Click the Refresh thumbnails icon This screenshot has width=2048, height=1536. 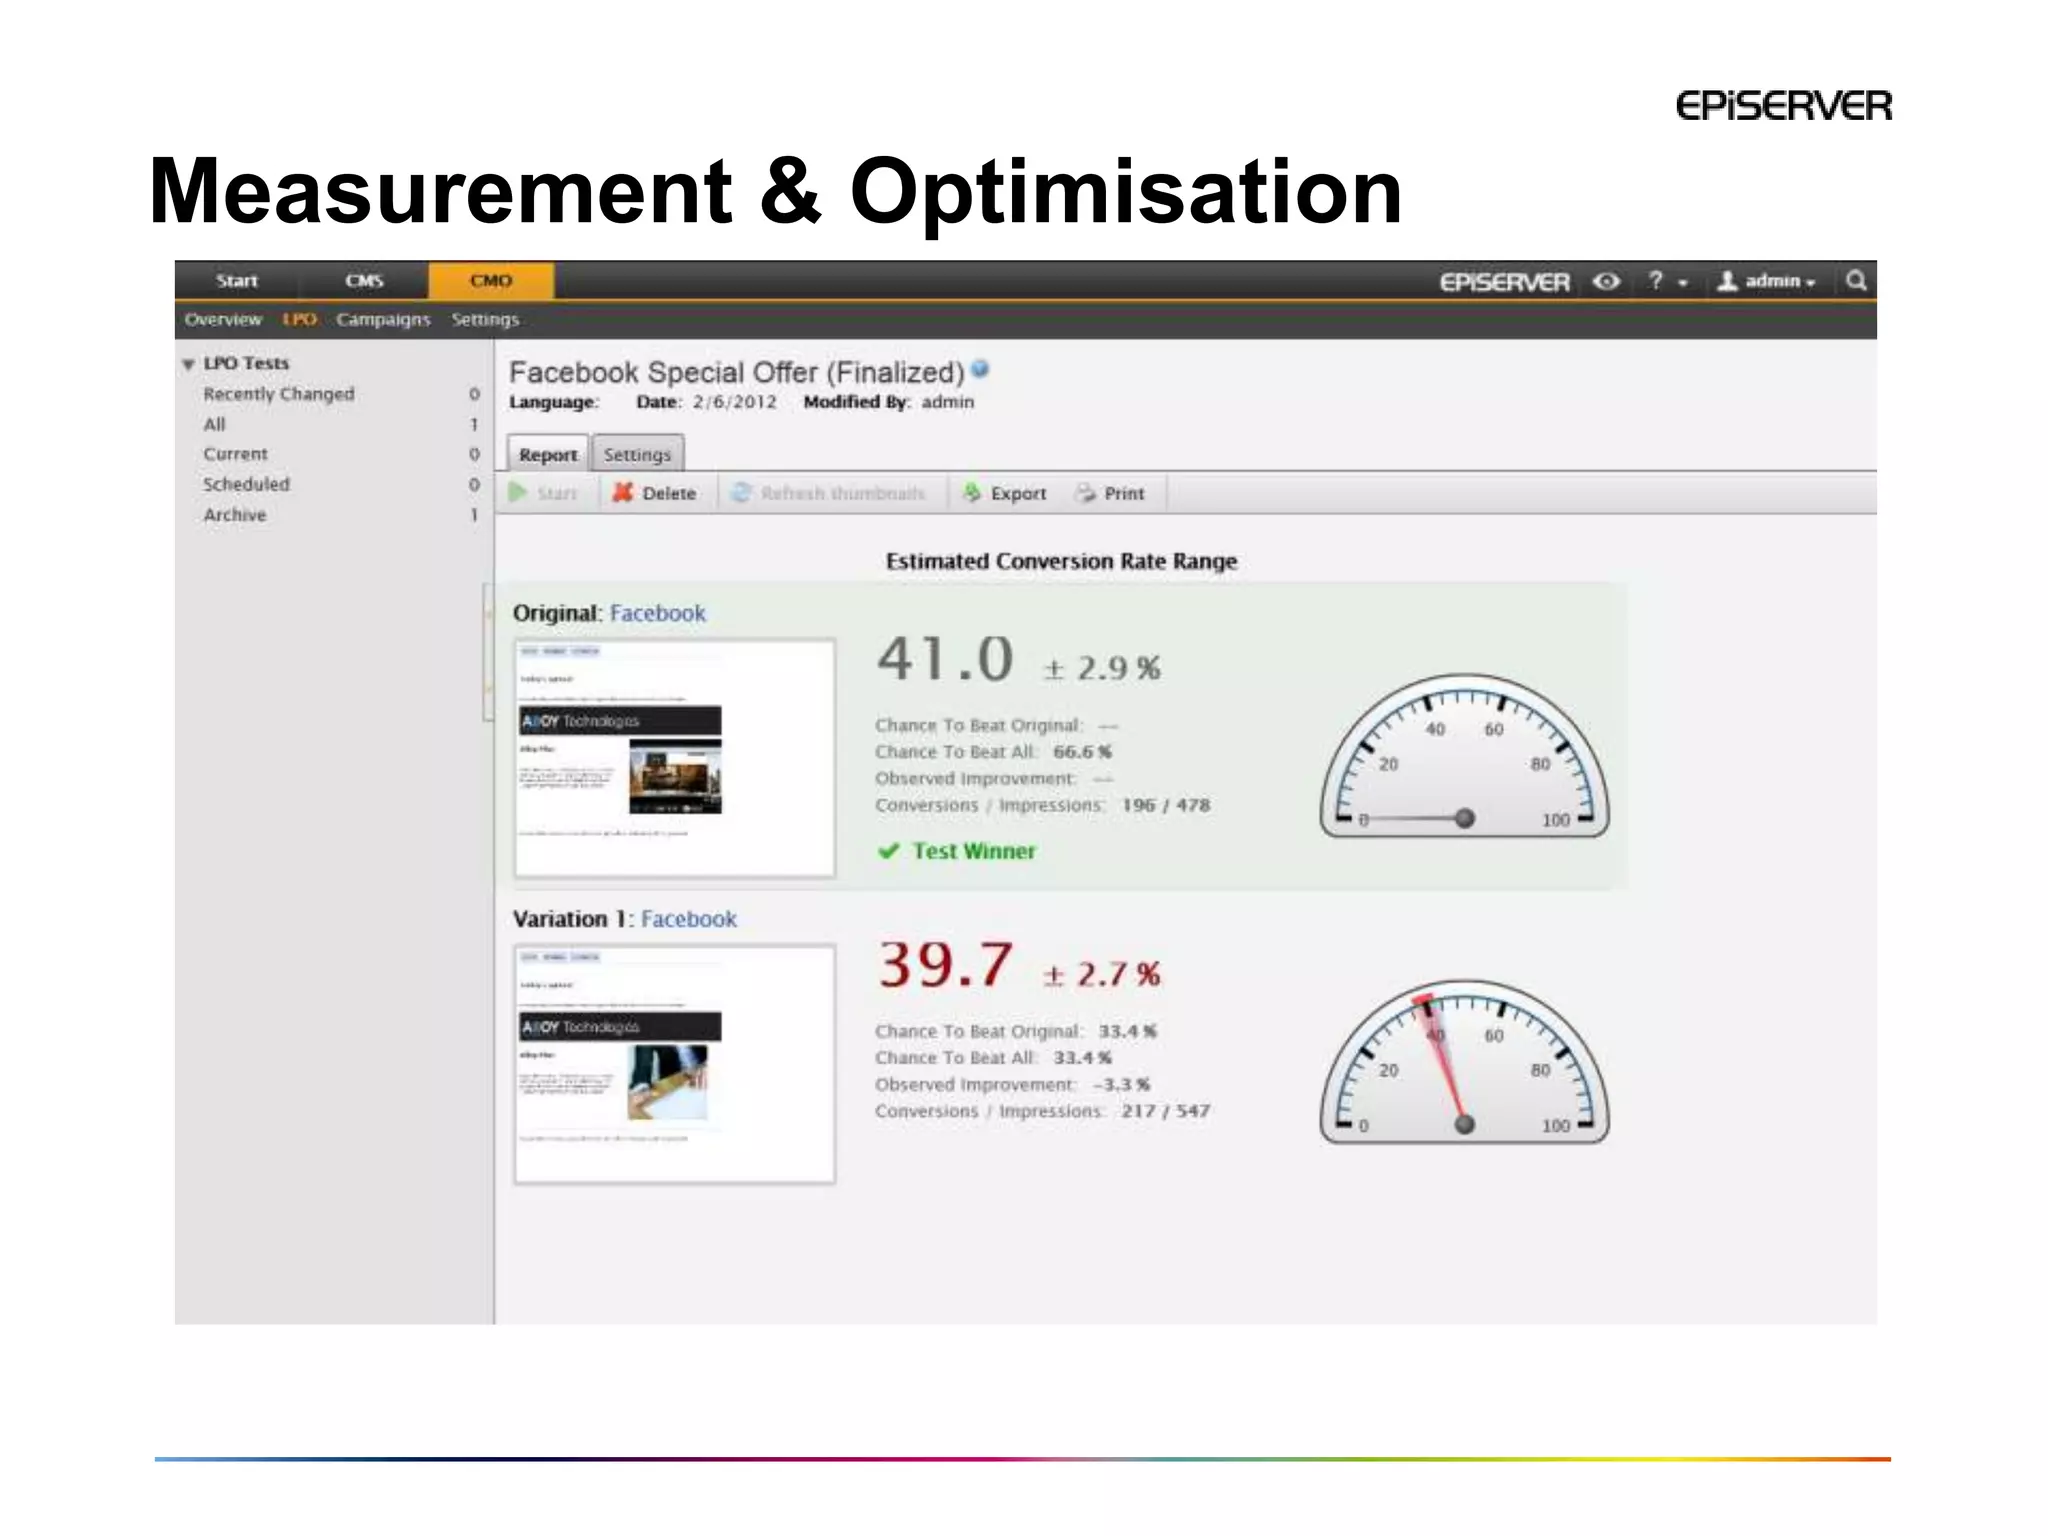click(741, 493)
